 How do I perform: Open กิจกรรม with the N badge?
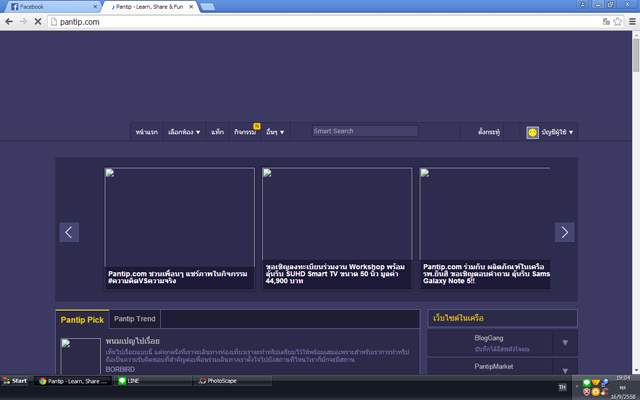246,132
